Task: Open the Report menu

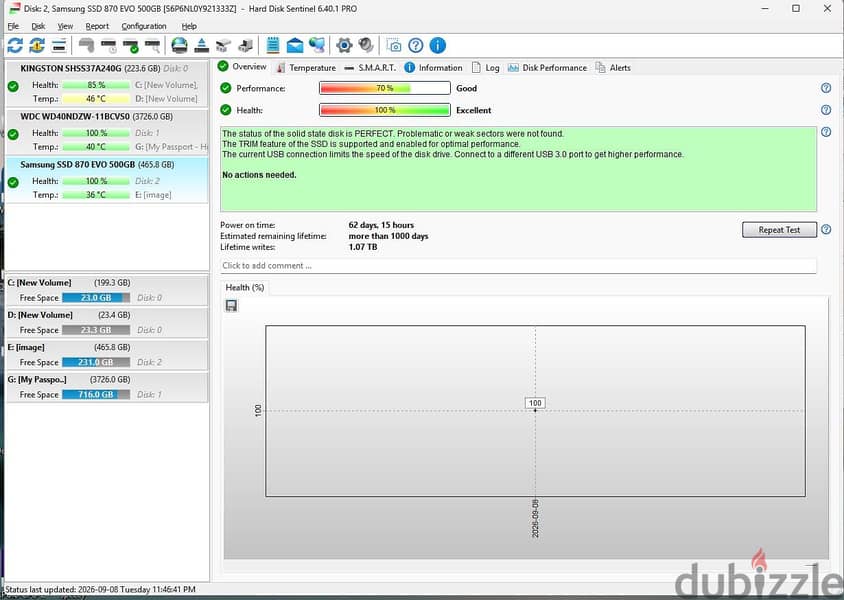Action: pos(97,26)
